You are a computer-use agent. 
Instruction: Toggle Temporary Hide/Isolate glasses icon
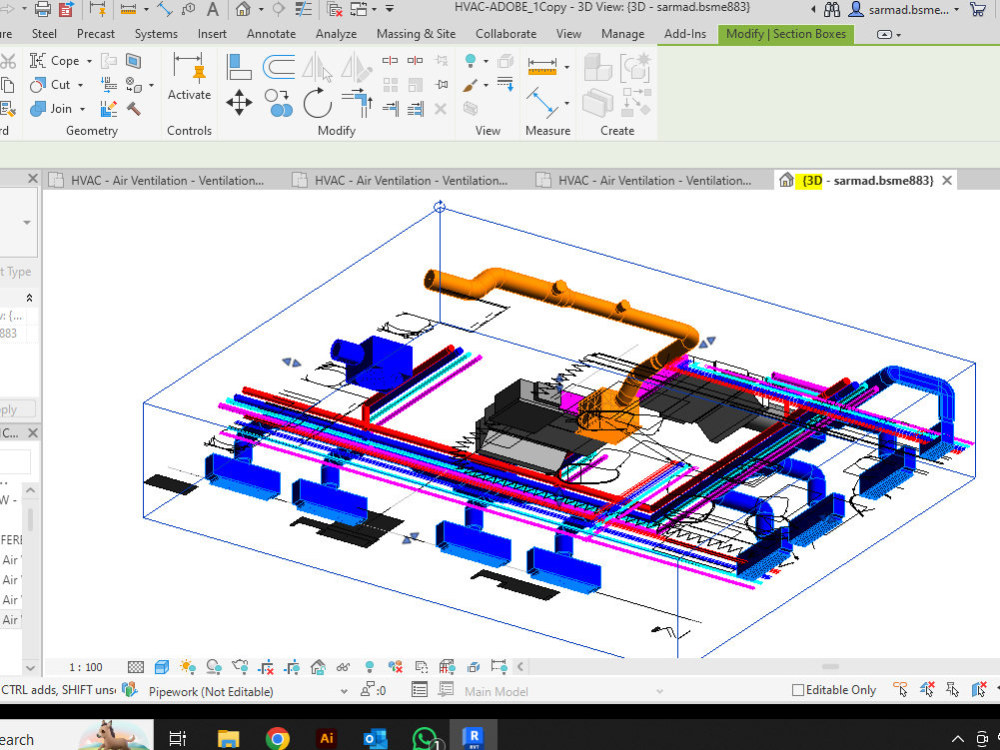pyautogui.click(x=343, y=667)
